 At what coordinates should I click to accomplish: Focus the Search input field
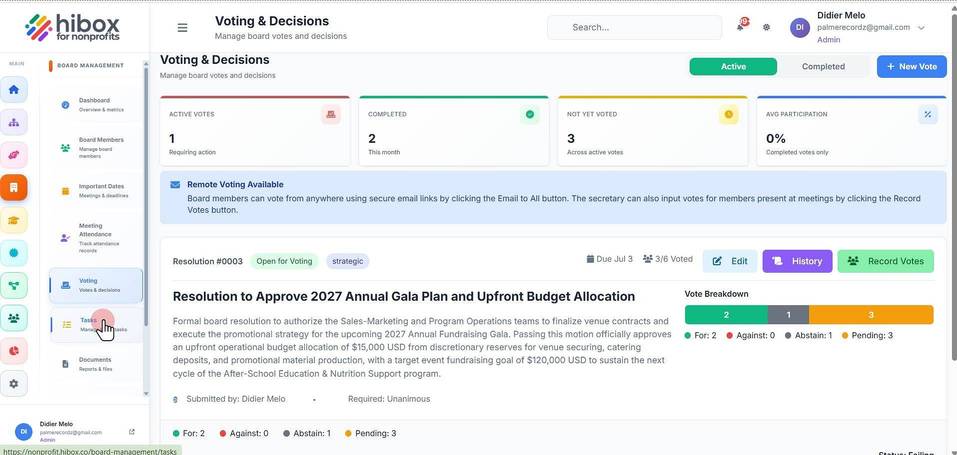(635, 27)
